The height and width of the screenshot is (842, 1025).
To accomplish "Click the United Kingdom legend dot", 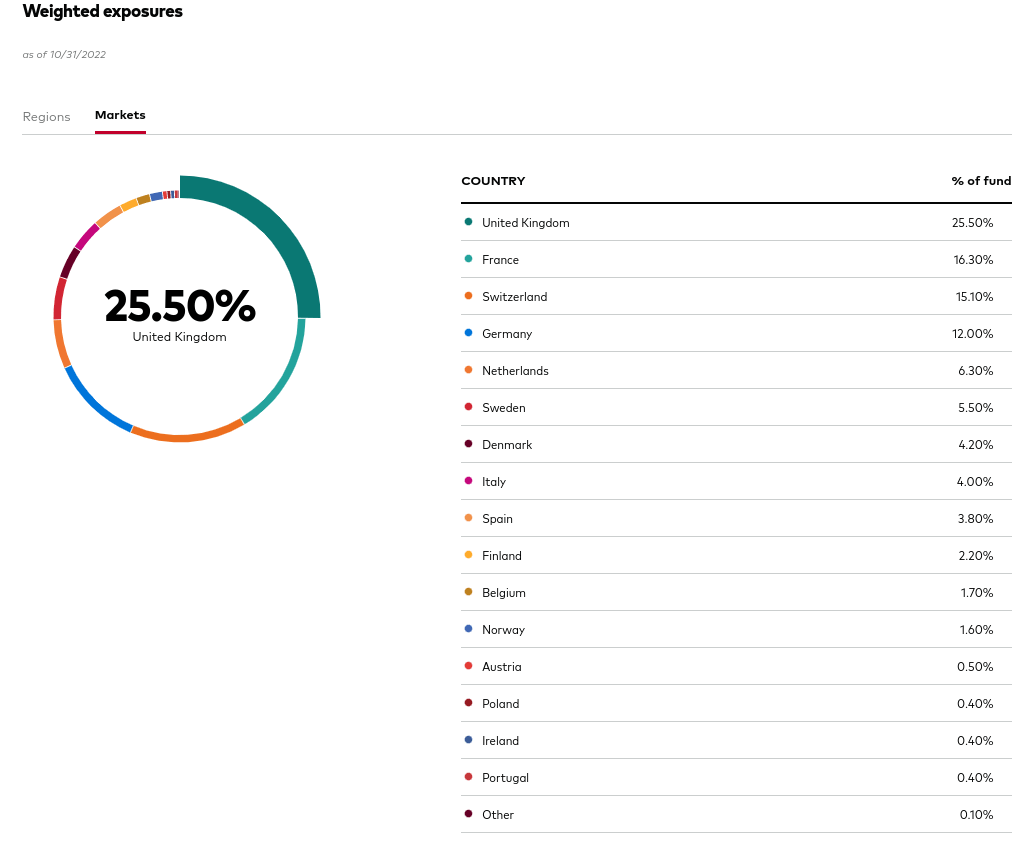I will pos(468,222).
